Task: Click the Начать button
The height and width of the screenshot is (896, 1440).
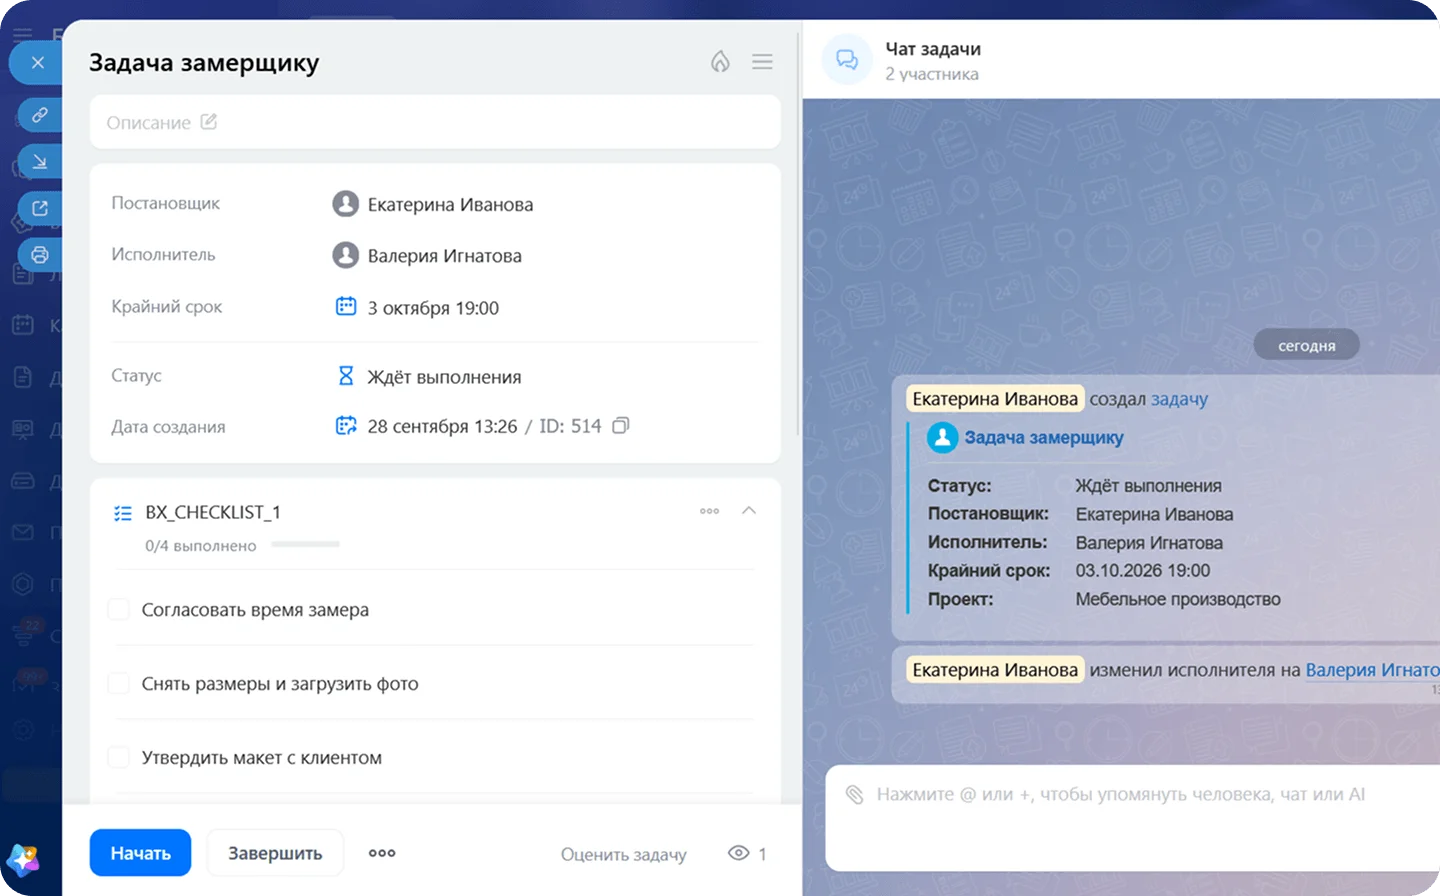Action: (140, 853)
